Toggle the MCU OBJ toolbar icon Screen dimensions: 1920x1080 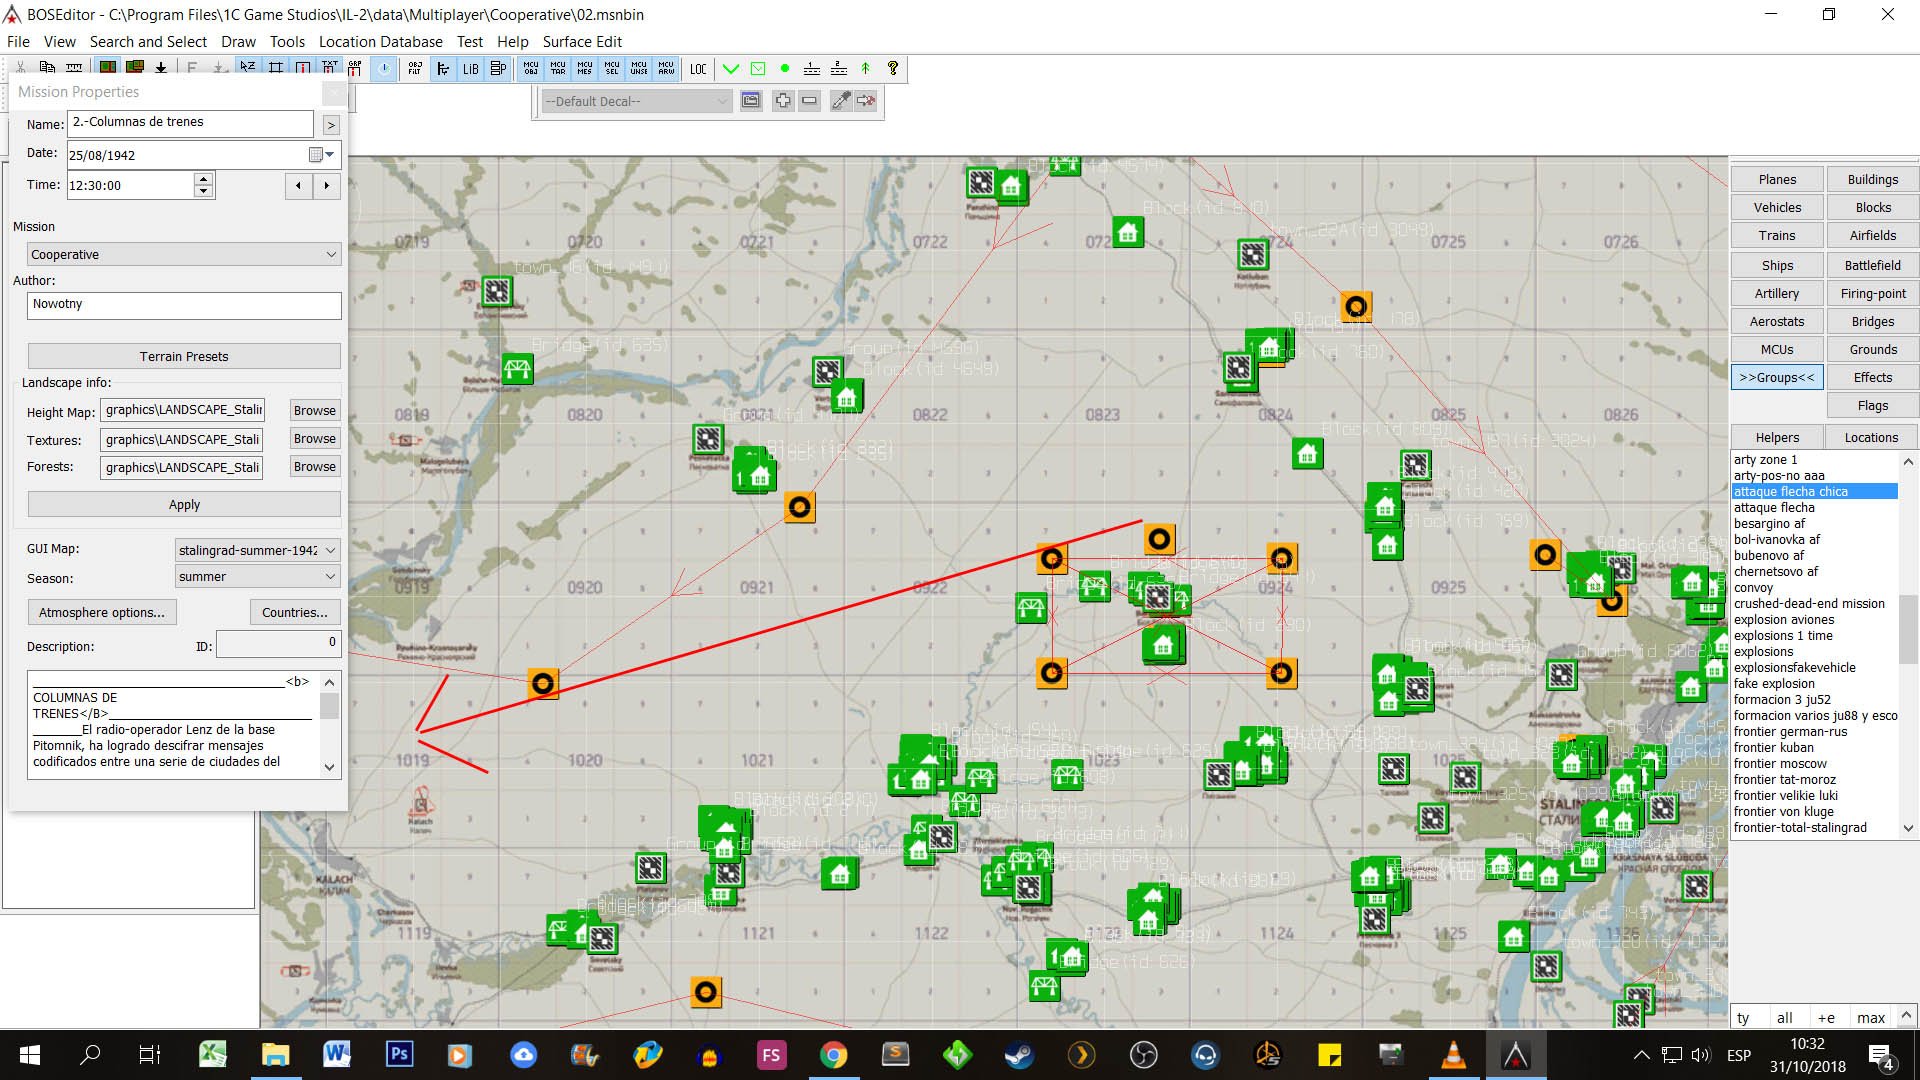531,68
